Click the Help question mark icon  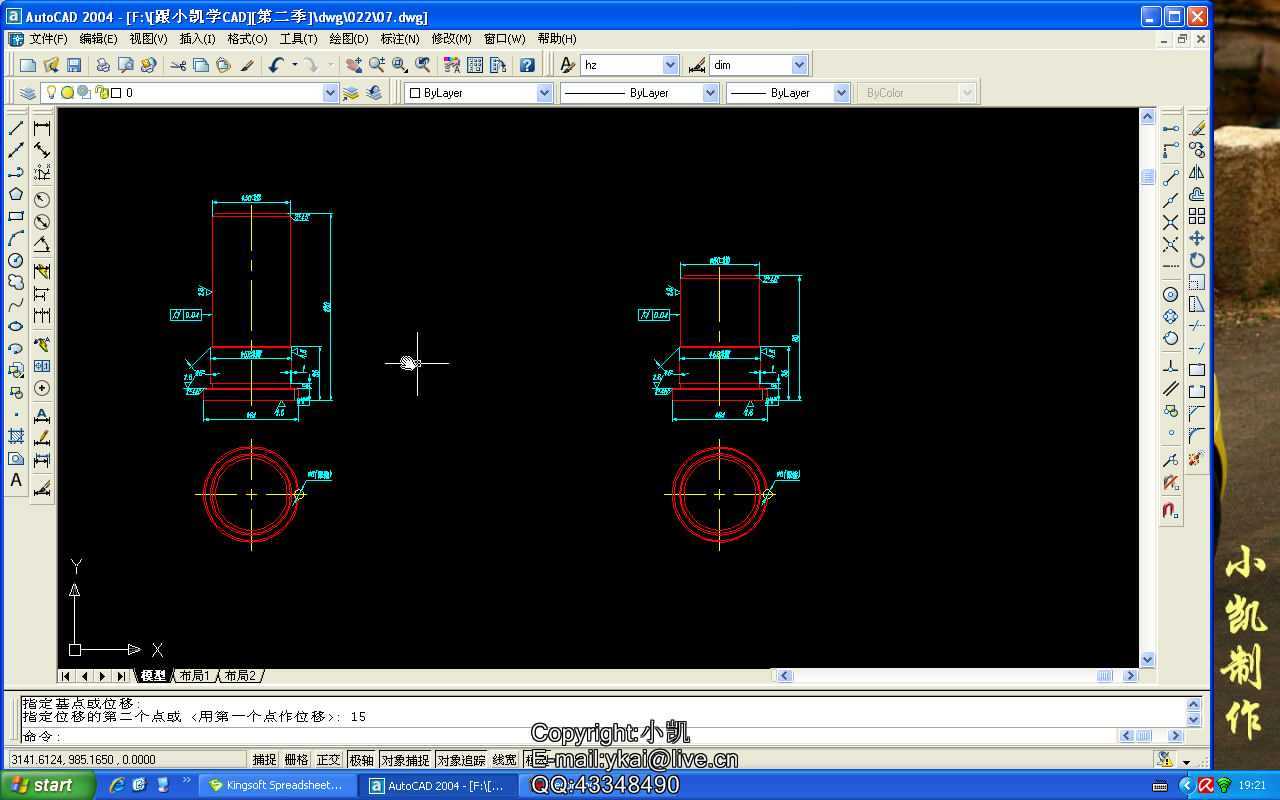click(527, 65)
